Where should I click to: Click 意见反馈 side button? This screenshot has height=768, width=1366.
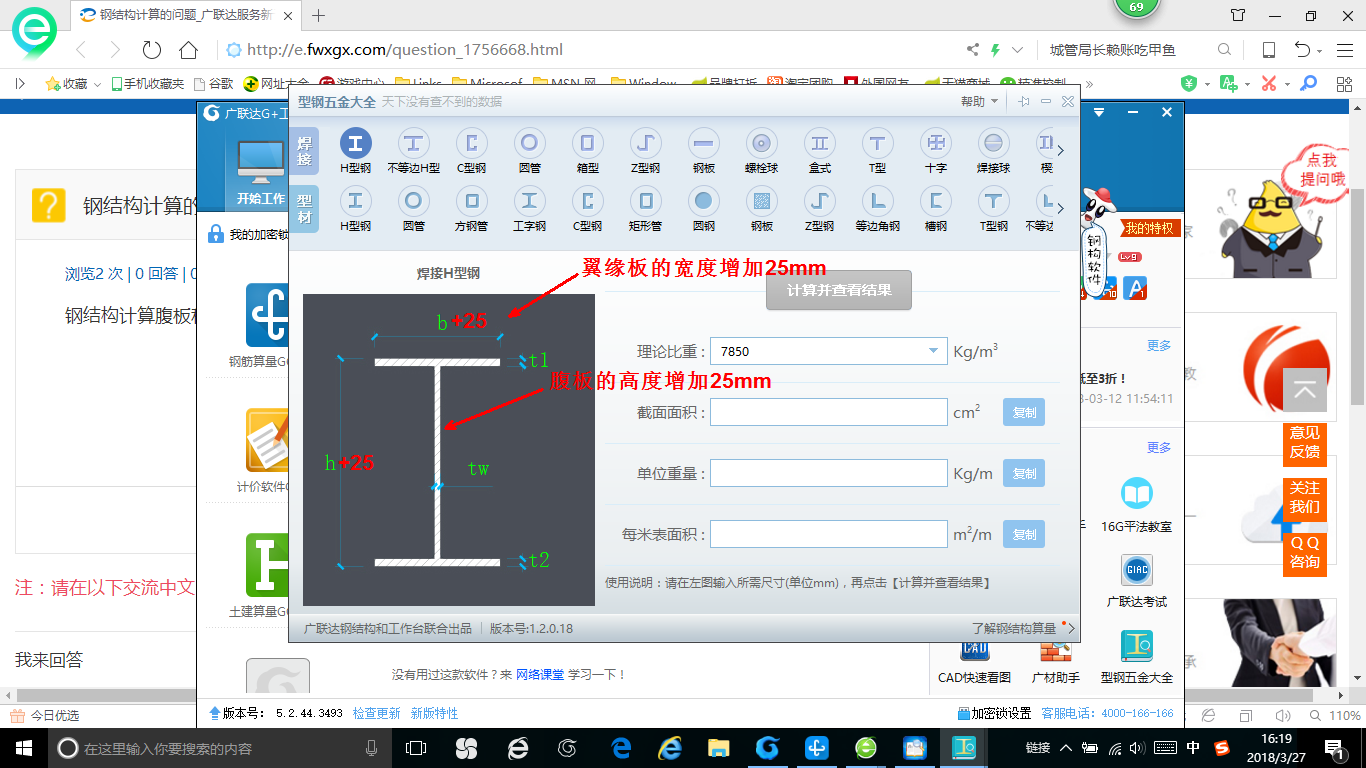click(x=1305, y=442)
